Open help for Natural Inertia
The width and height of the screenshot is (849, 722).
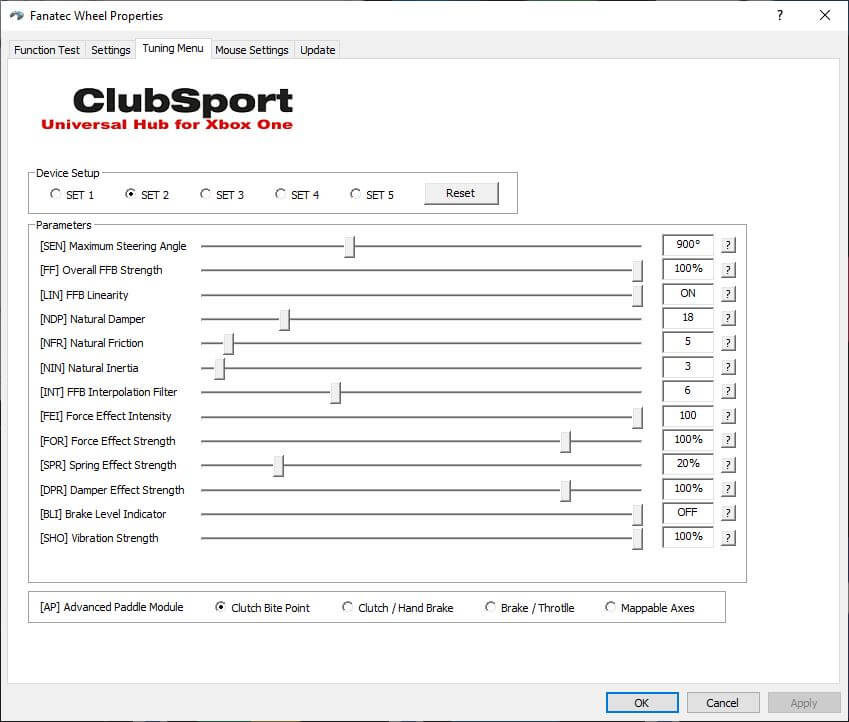[x=728, y=367]
